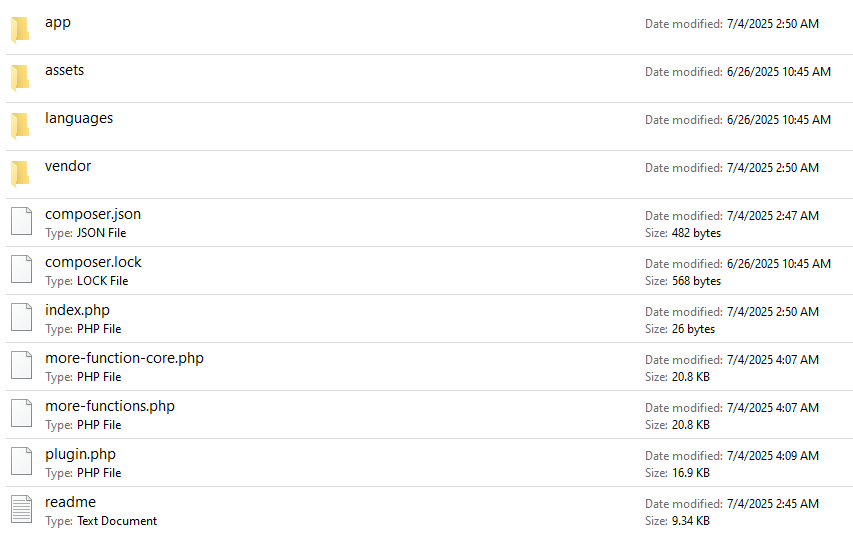Image resolution: width=853 pixels, height=551 pixels.
Task: Select the vendor folder icon
Action: click(x=20, y=173)
